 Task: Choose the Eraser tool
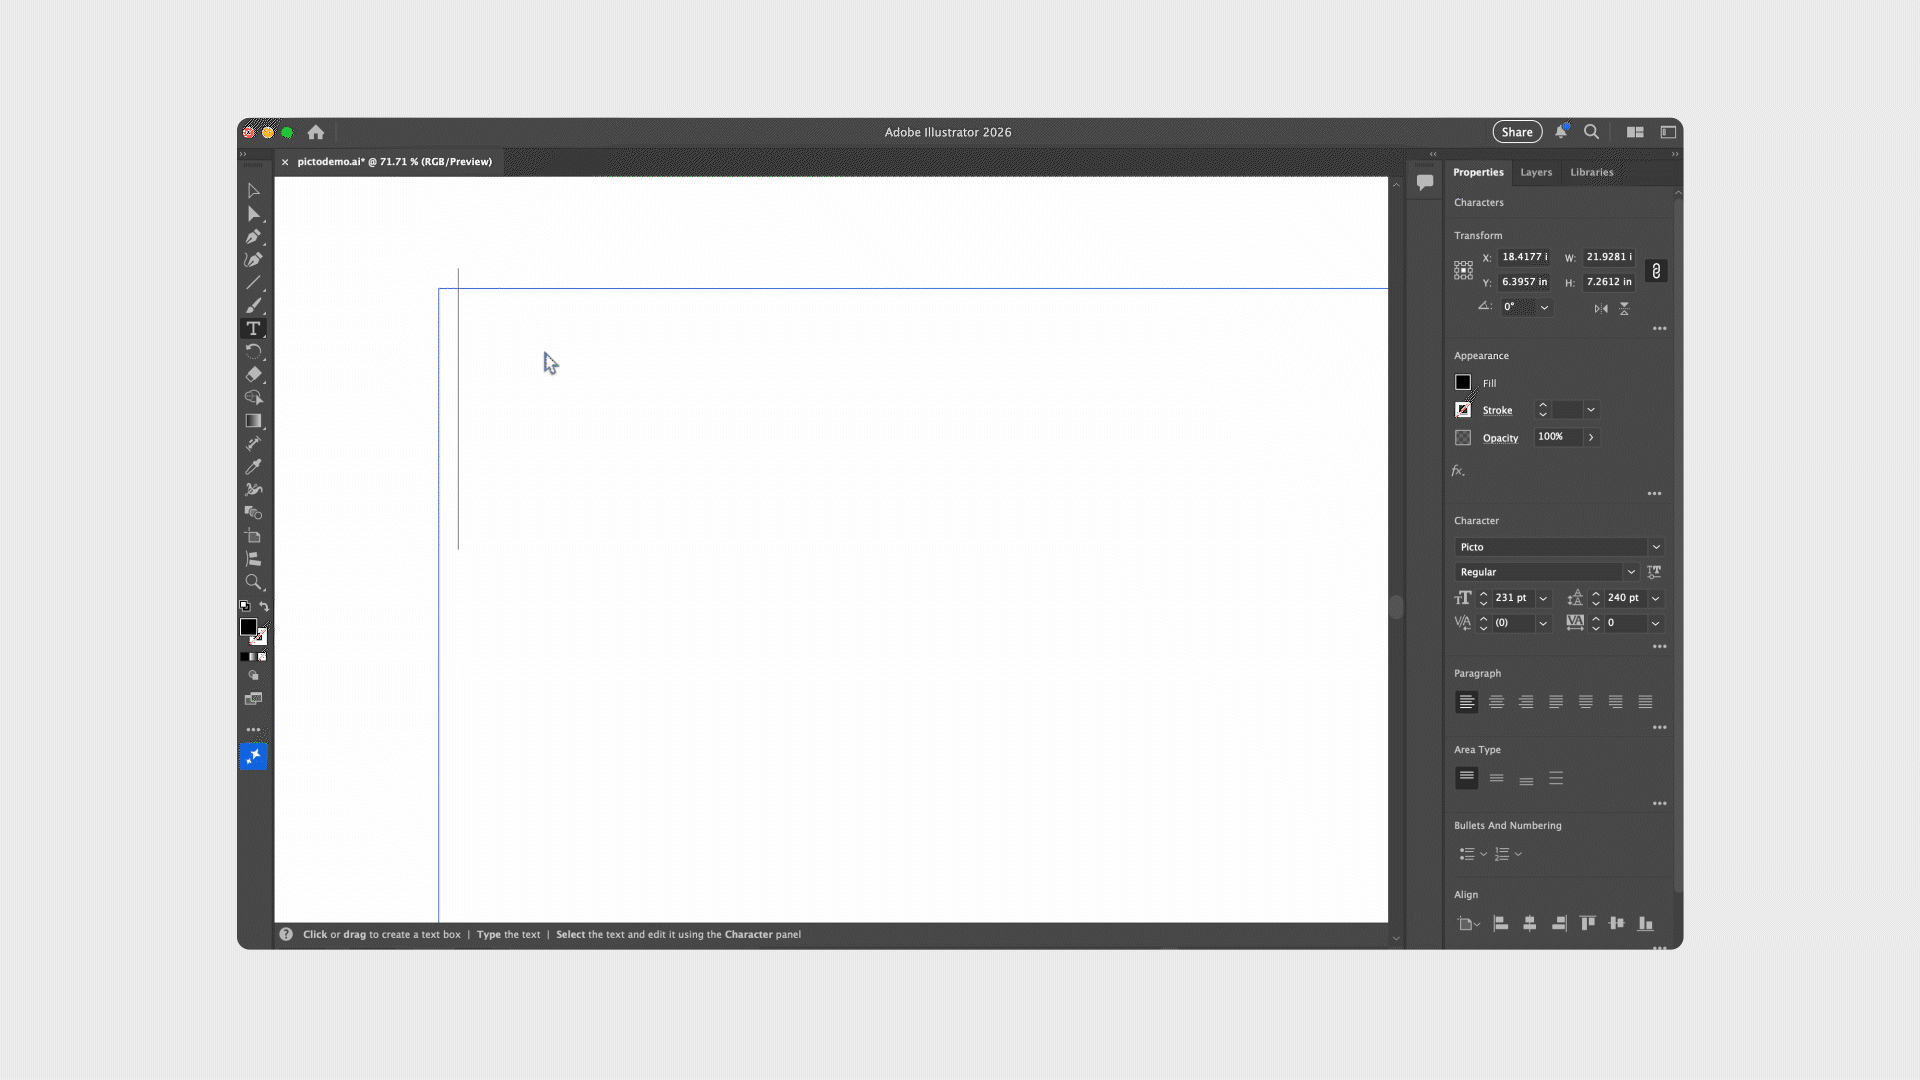(x=253, y=374)
